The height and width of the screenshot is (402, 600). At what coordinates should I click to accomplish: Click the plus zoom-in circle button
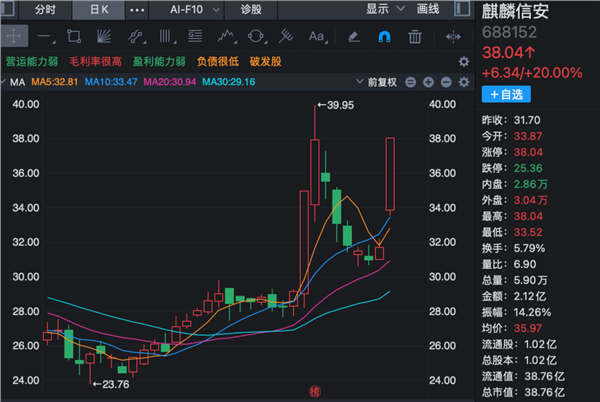[x=428, y=82]
